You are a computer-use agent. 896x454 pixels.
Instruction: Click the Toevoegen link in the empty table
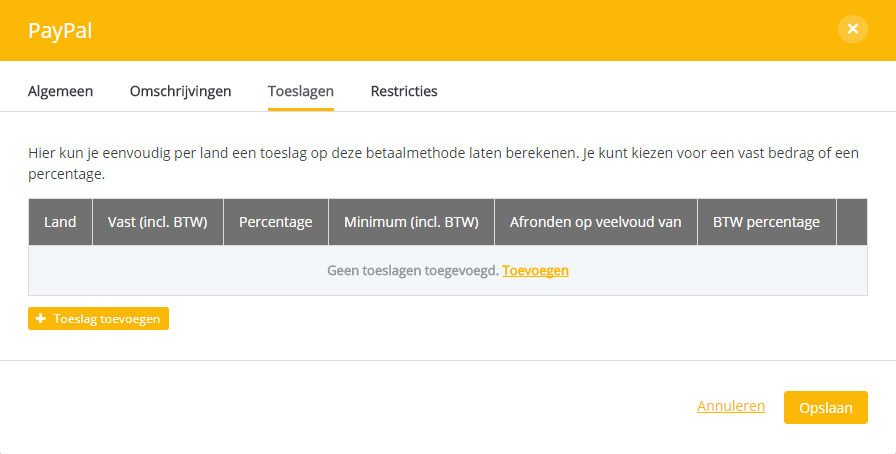pyautogui.click(x=535, y=270)
